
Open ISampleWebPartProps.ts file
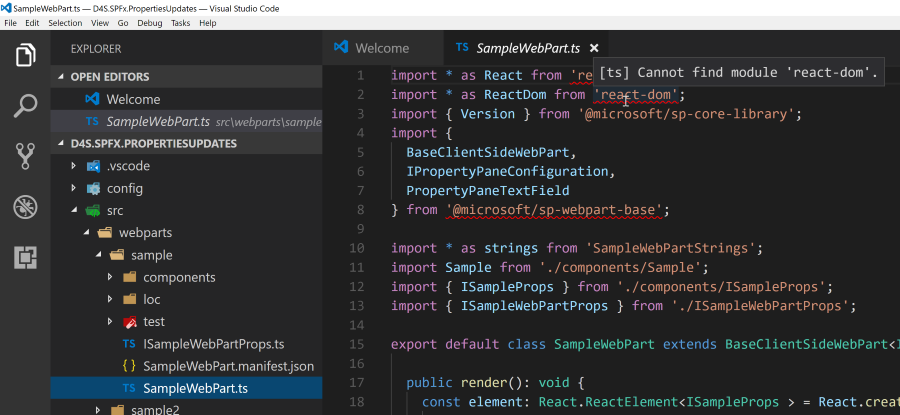pos(187,344)
